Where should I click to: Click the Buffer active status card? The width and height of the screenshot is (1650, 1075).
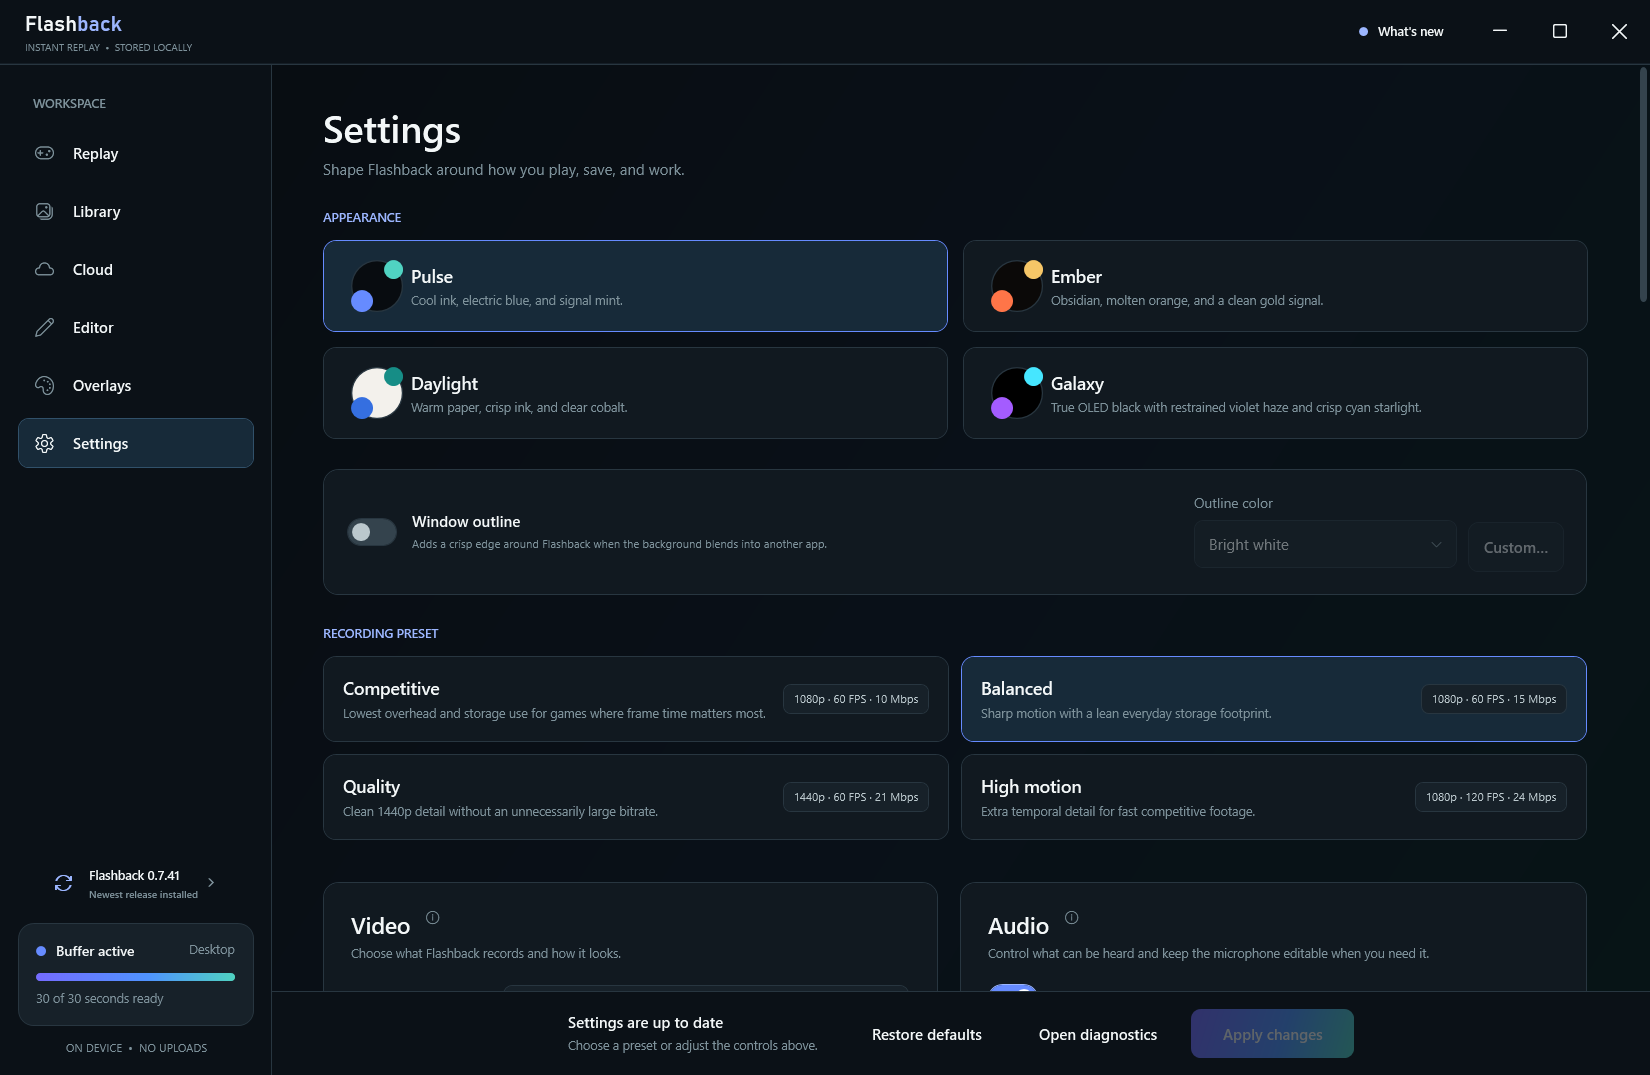136,974
